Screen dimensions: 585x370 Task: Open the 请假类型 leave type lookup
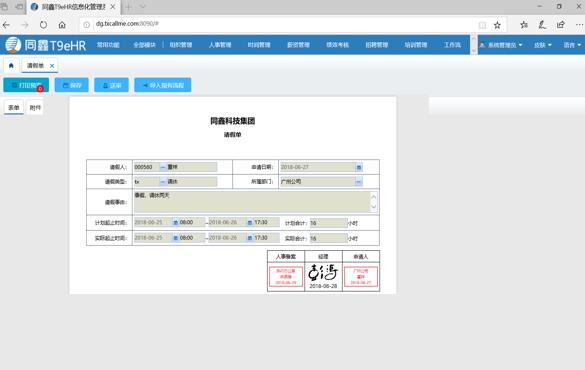tap(163, 182)
